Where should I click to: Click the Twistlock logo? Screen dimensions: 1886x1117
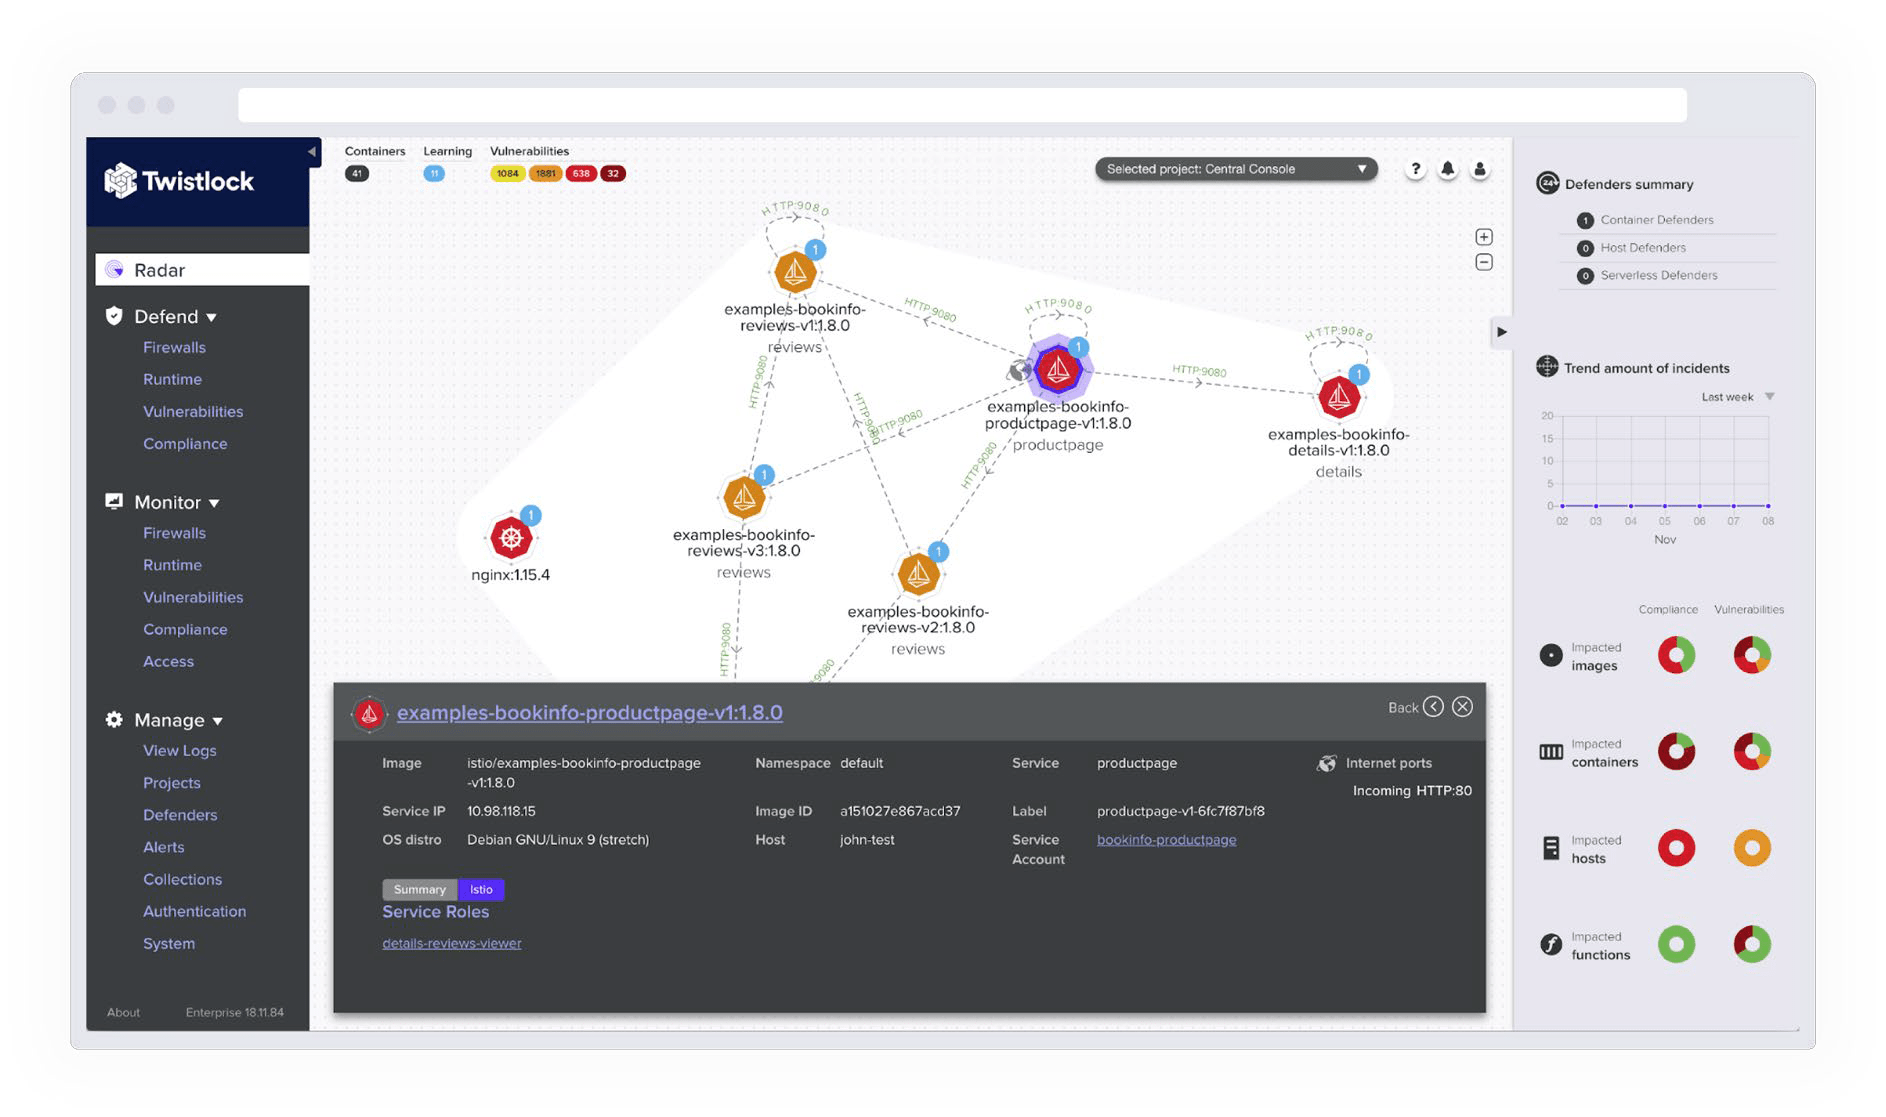point(179,181)
